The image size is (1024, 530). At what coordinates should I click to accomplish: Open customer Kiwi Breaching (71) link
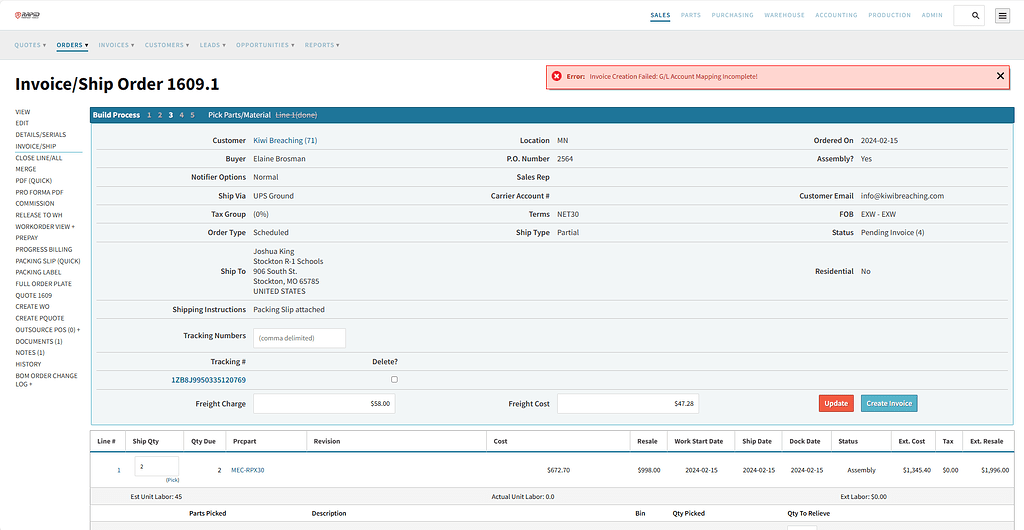point(285,140)
